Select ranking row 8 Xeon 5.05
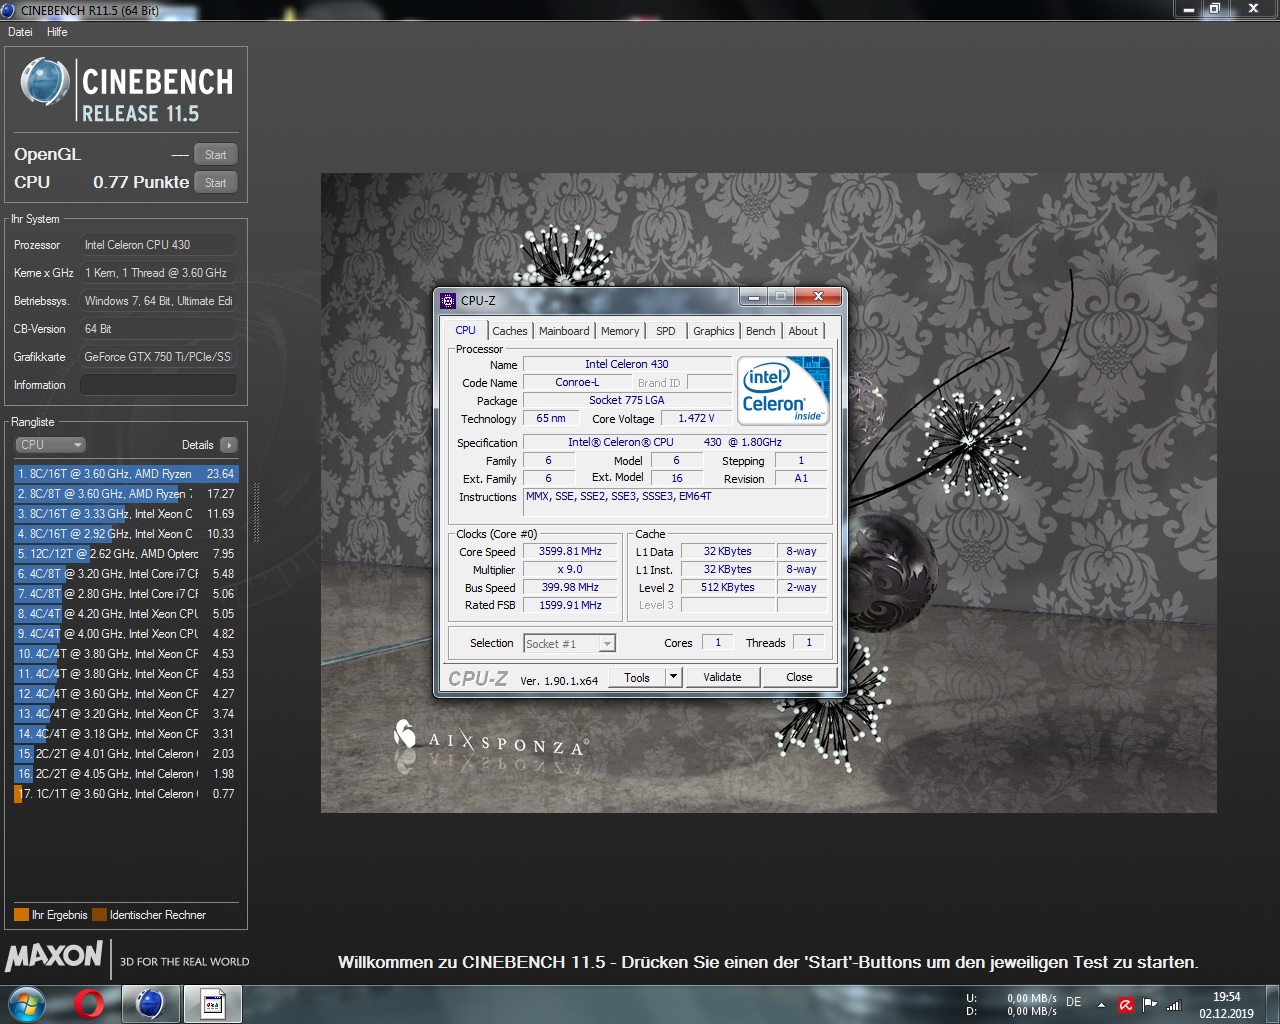Image resolution: width=1280 pixels, height=1024 pixels. click(126, 614)
